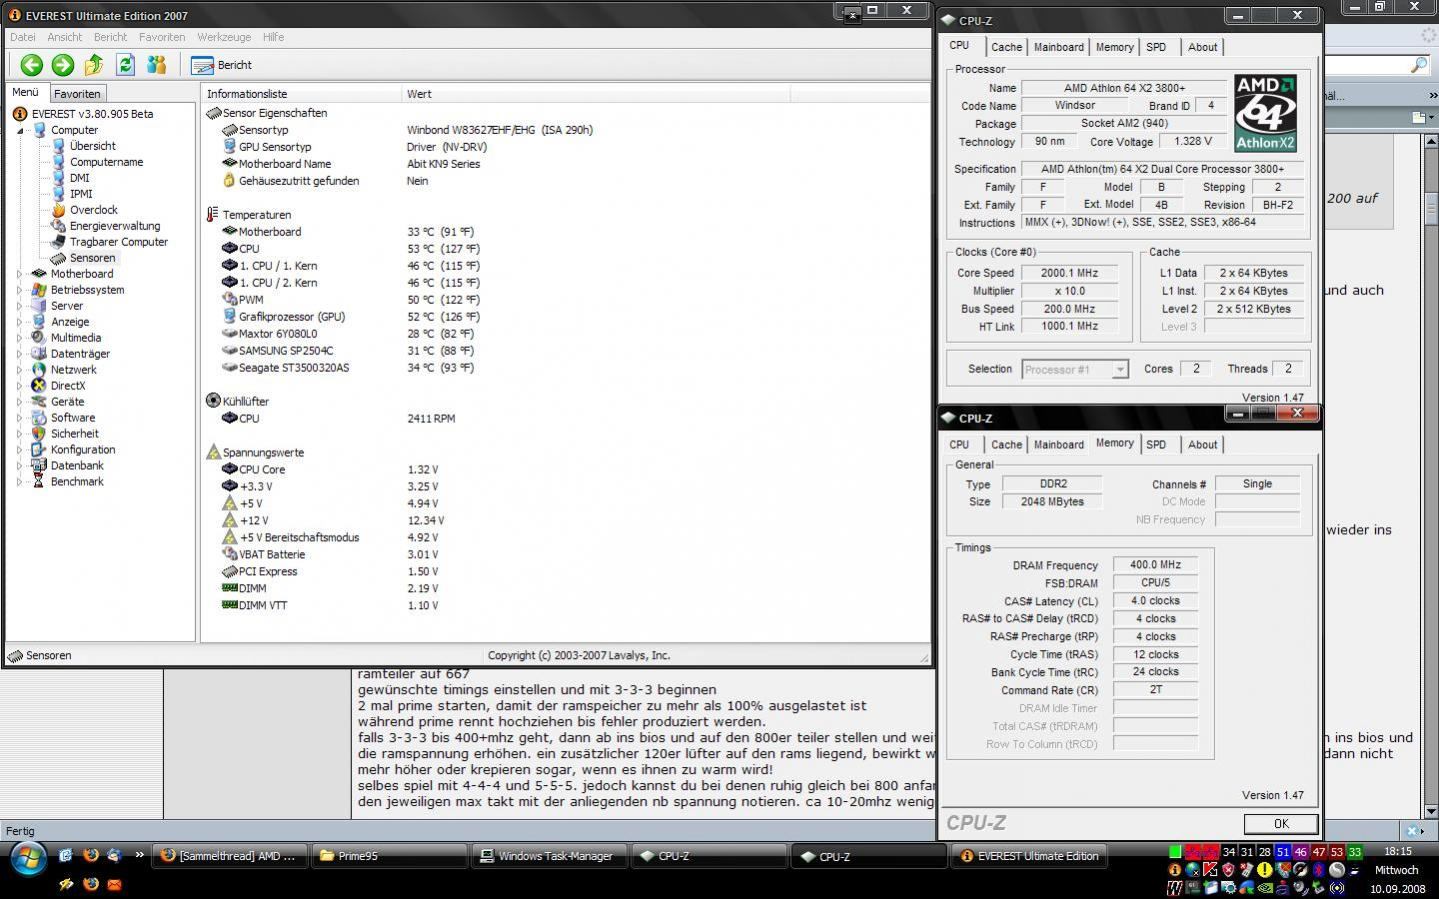Click the Datenbank icon in the tree
This screenshot has height=899, width=1439.
tap(39, 466)
